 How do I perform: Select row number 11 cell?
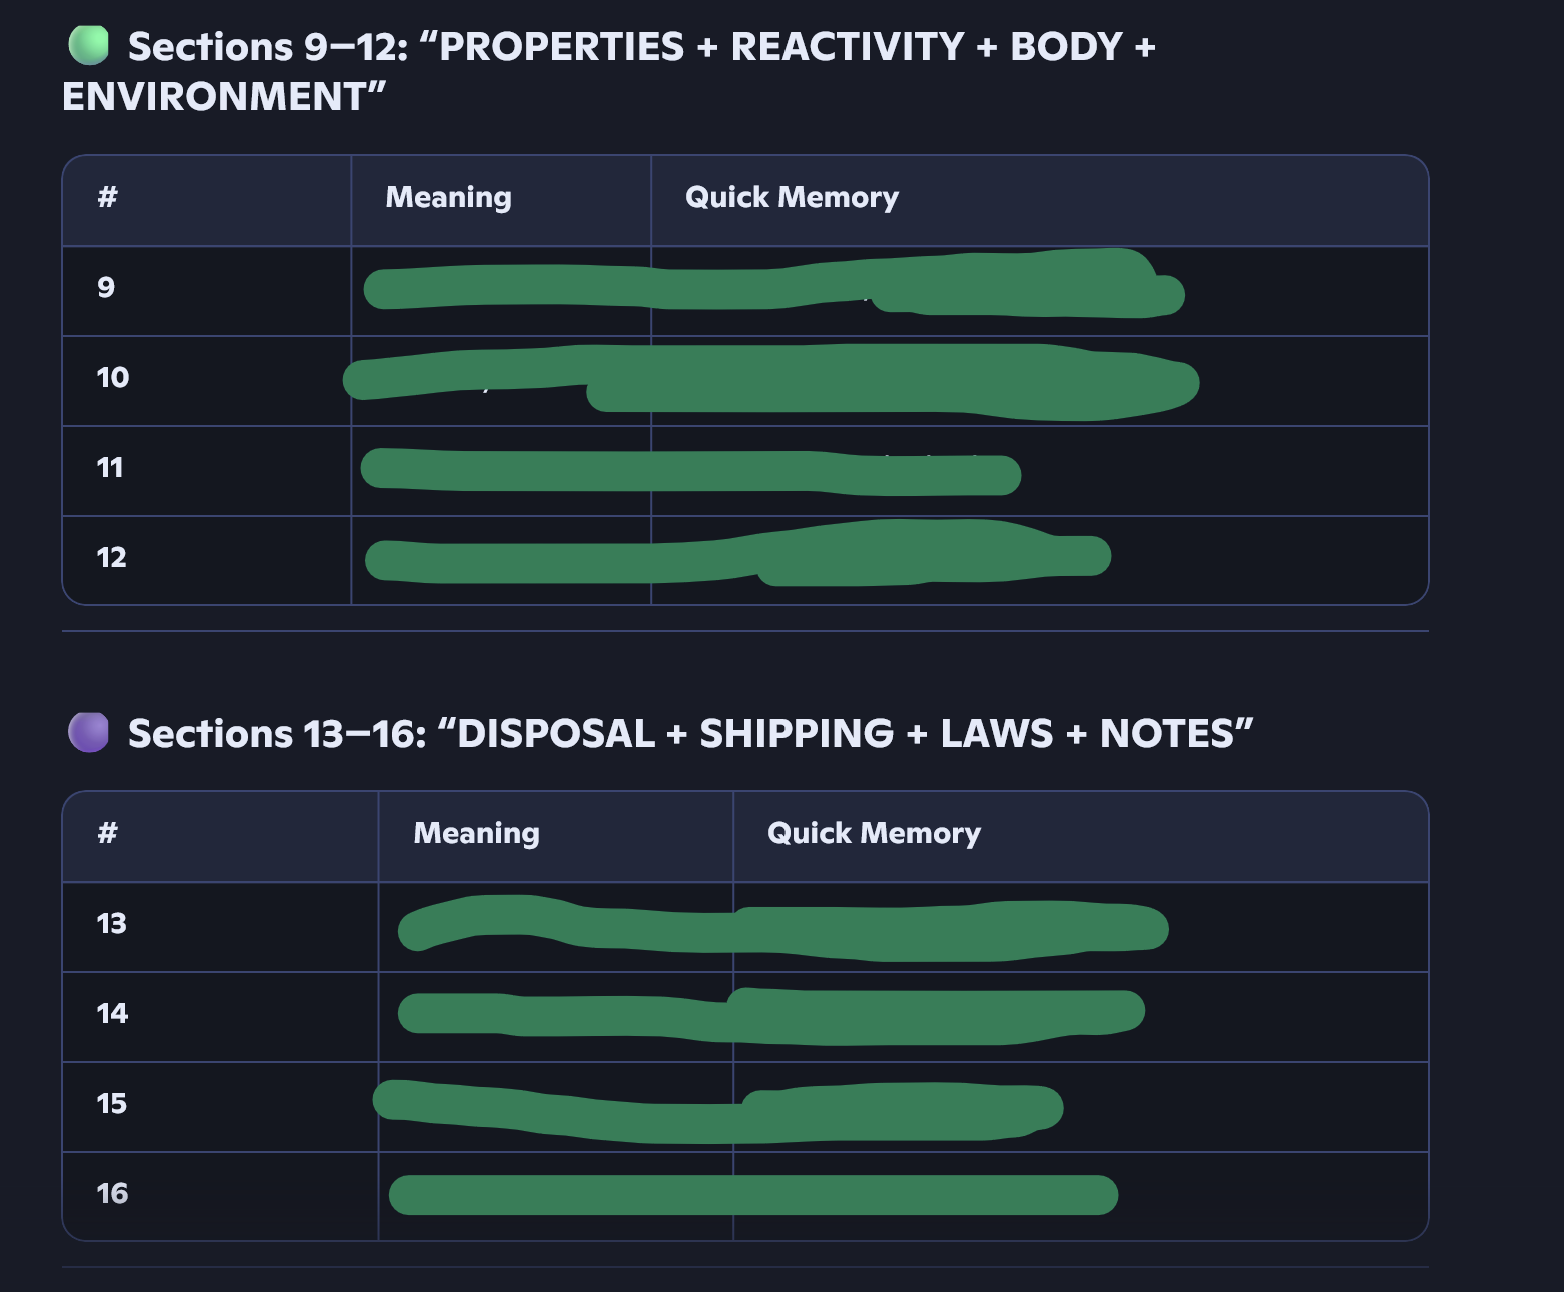click(110, 468)
